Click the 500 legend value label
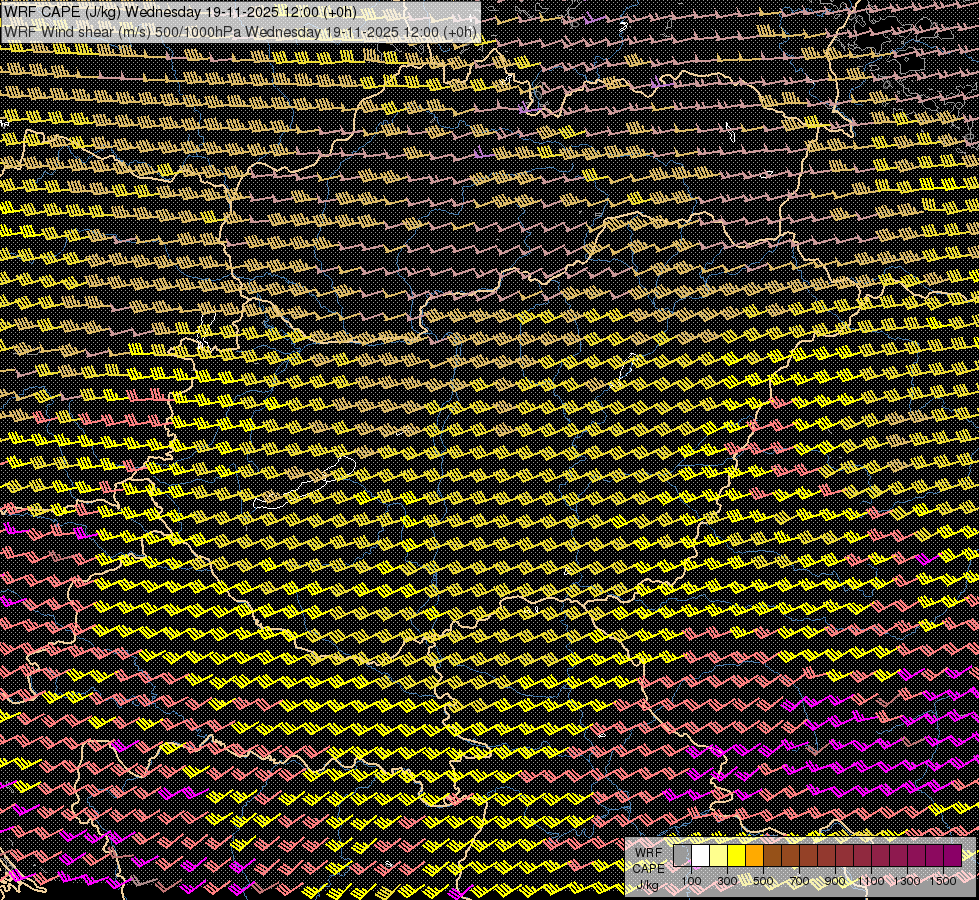This screenshot has height=900, width=979. 763,881
